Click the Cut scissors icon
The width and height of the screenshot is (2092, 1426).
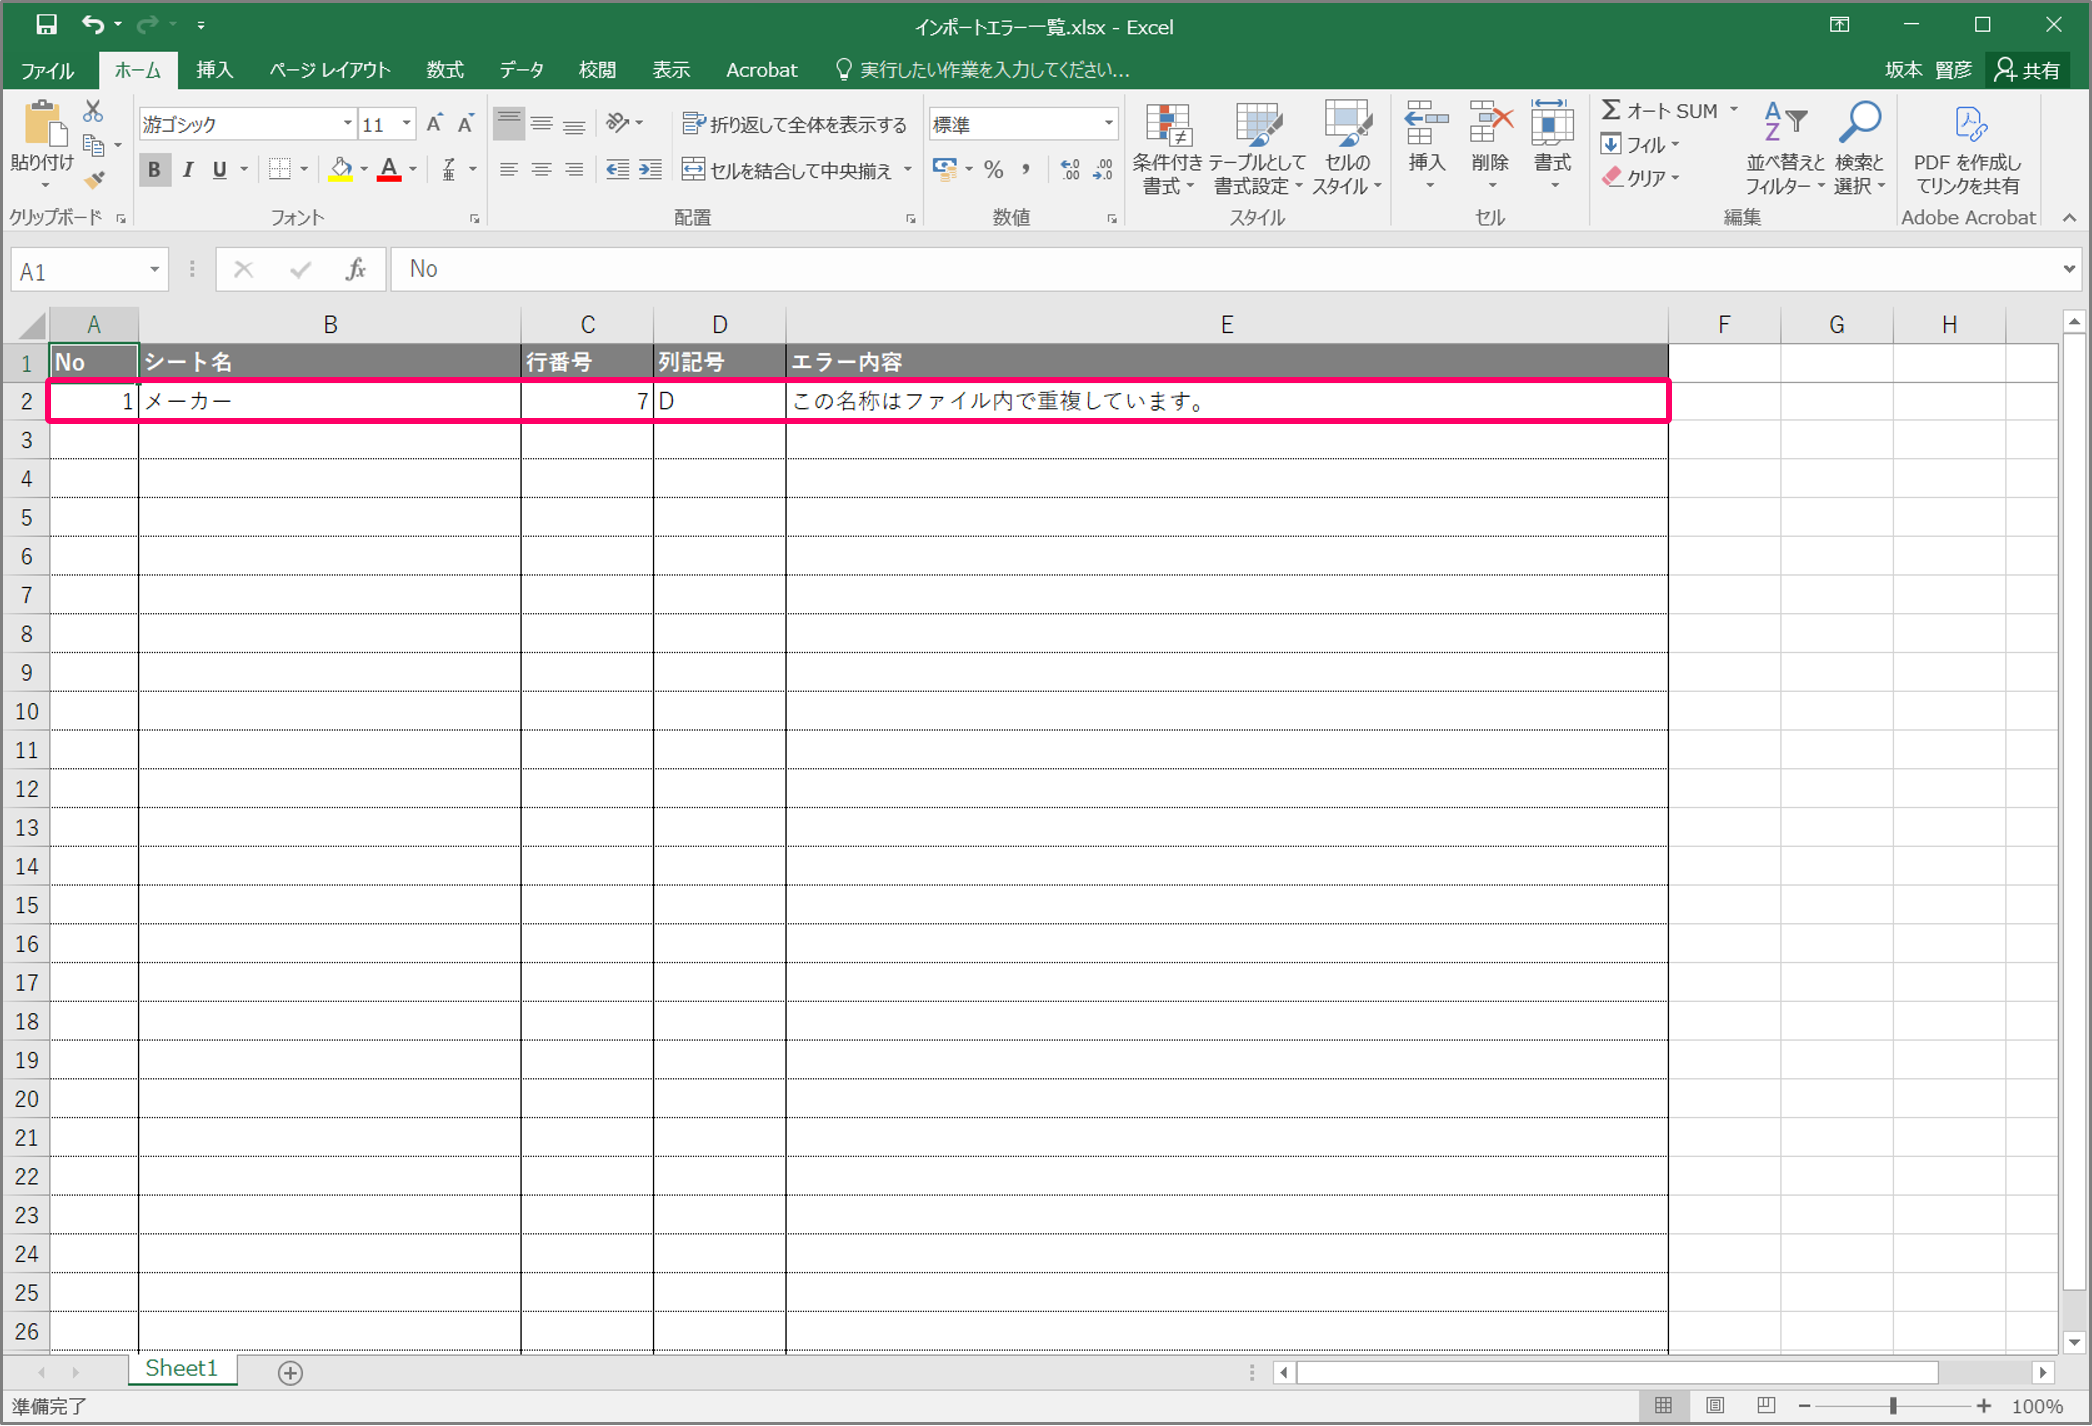pos(93,112)
